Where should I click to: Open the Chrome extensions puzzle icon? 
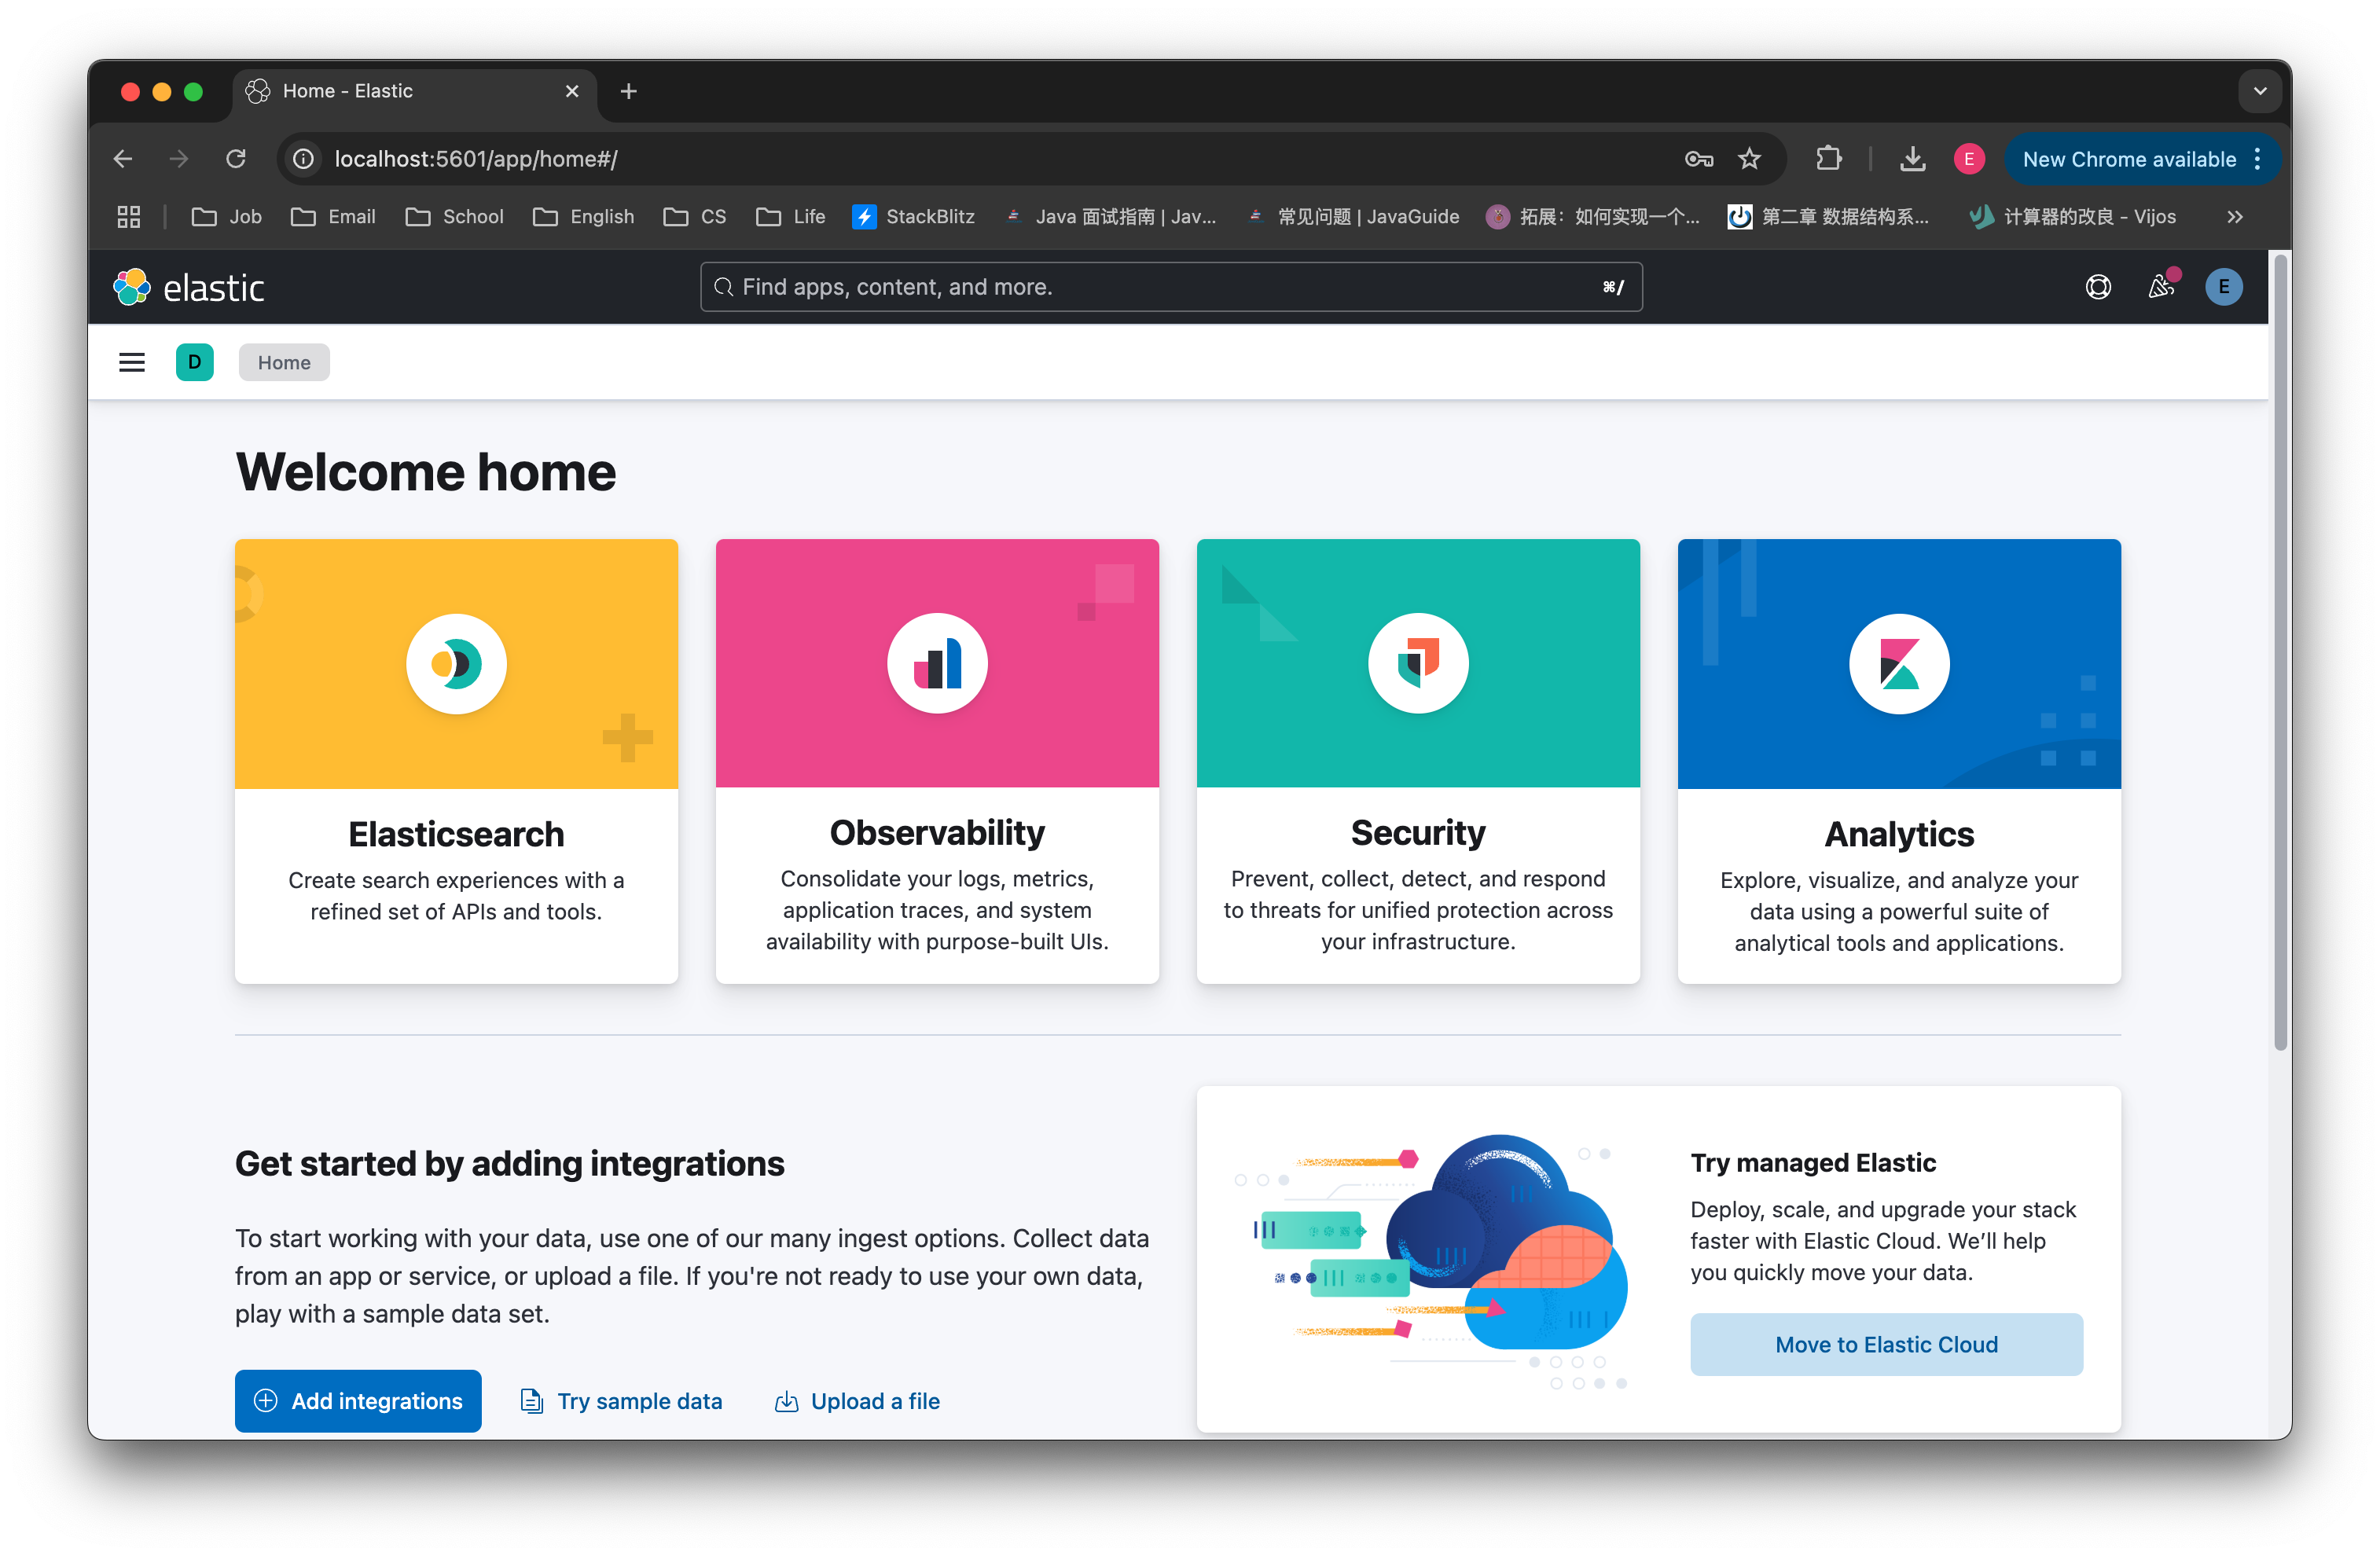[x=1828, y=159]
